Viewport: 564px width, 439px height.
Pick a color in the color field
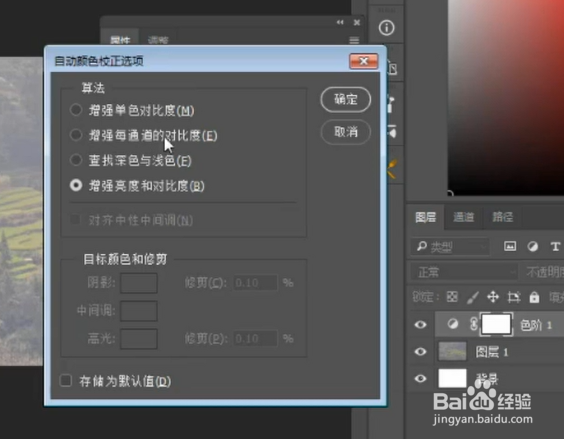(506, 97)
